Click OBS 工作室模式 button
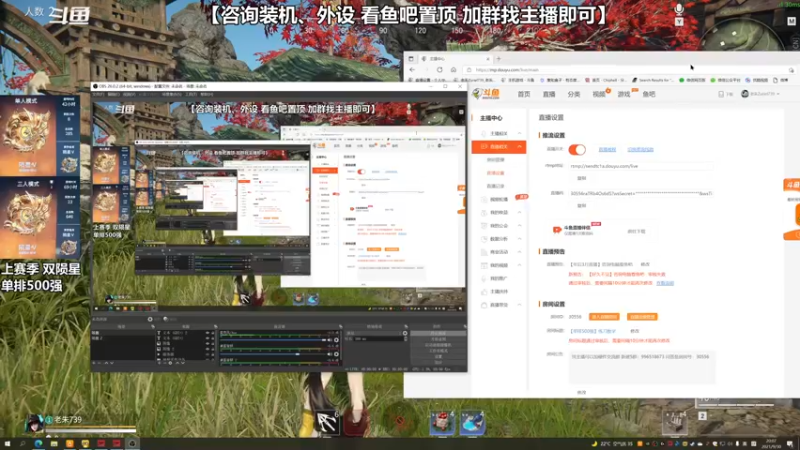This screenshot has width=800, height=450. pyautogui.click(x=438, y=351)
